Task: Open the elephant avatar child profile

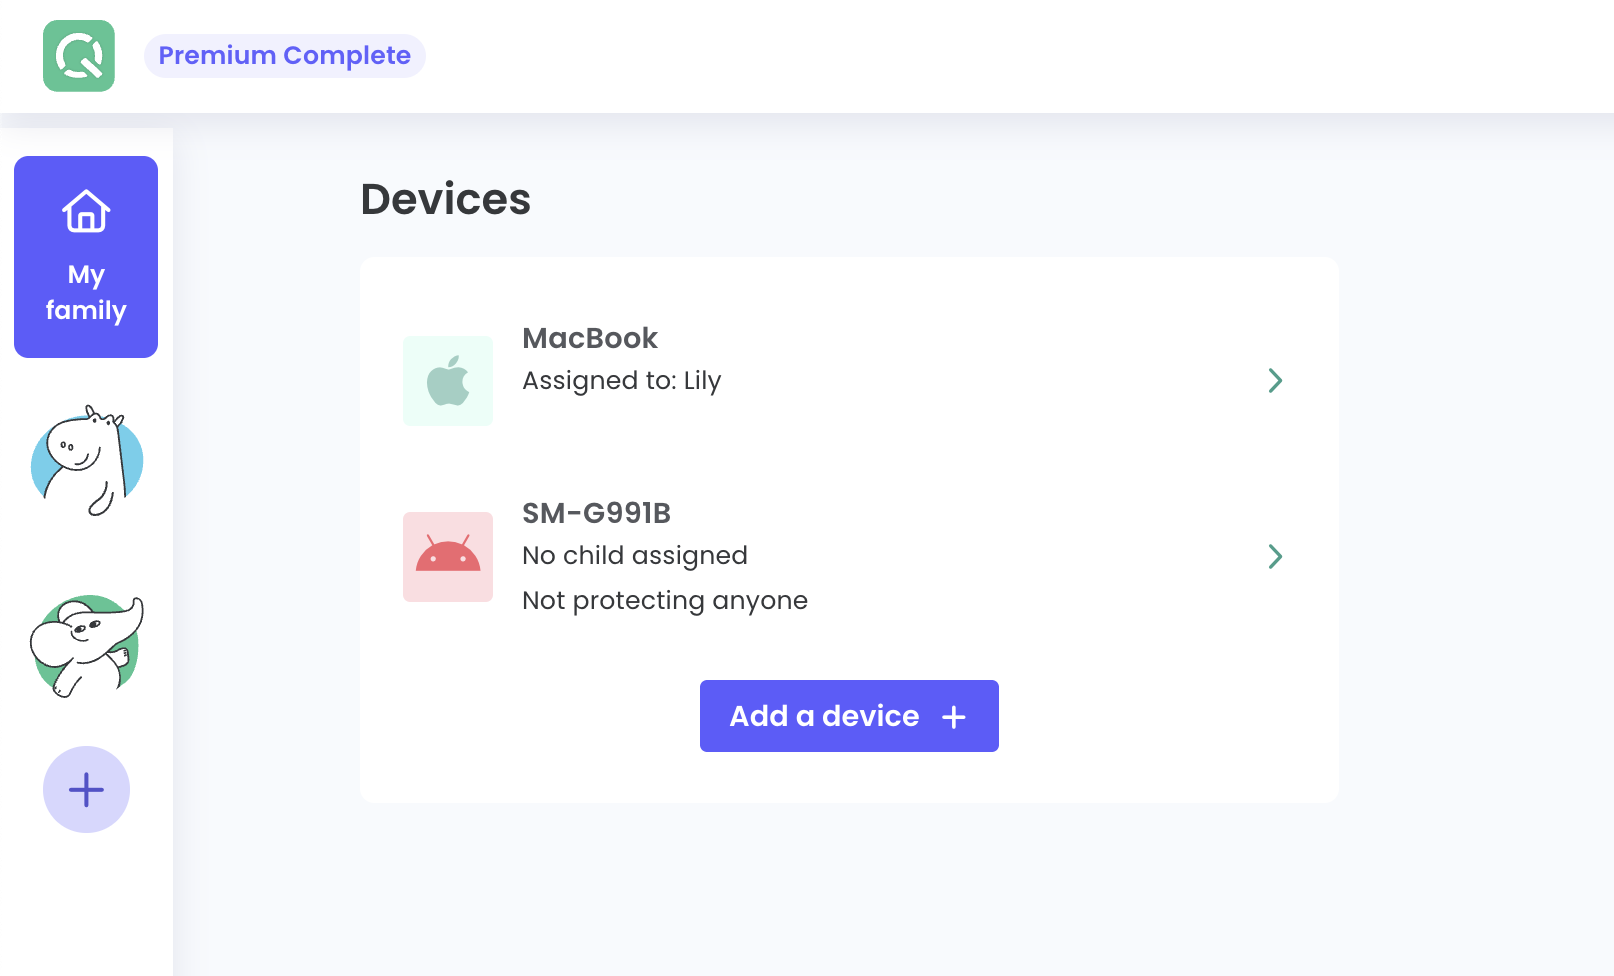Action: [87, 646]
